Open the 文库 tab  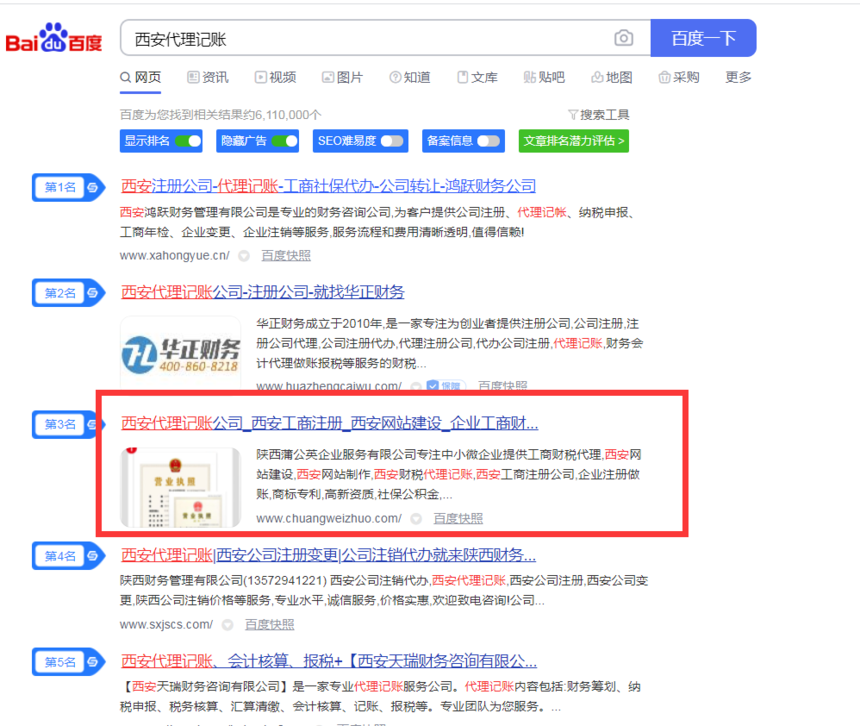[x=478, y=77]
